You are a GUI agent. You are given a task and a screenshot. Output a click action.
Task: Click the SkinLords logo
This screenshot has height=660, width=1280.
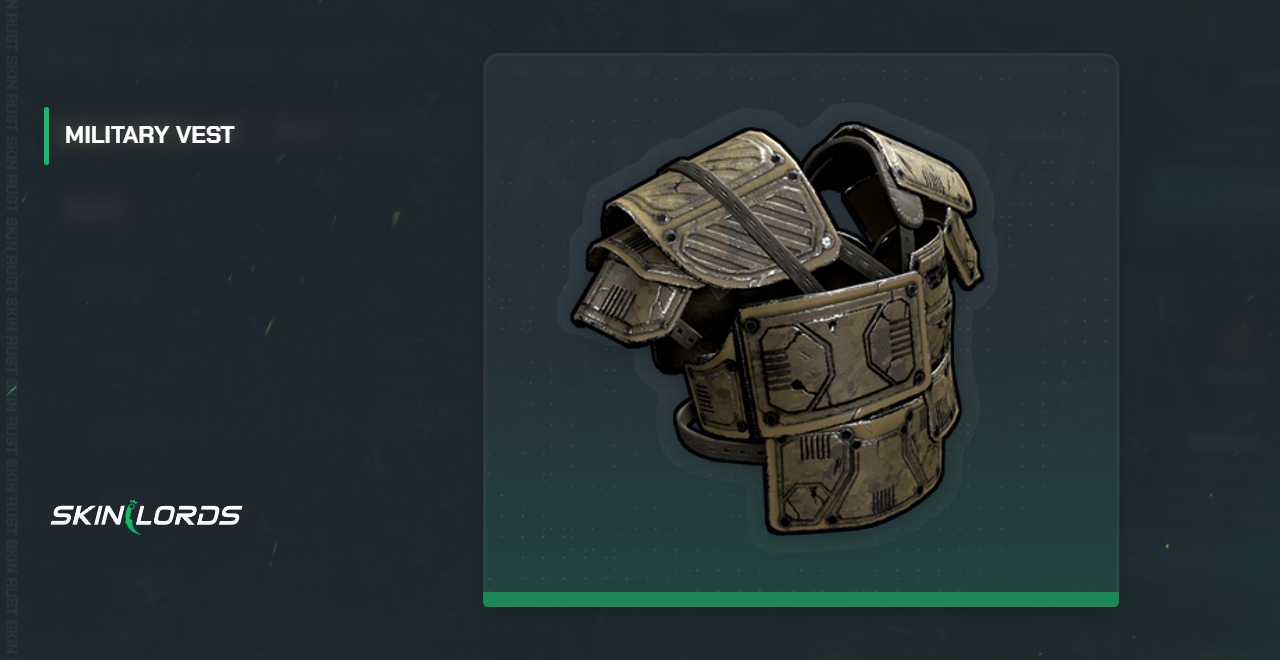146,516
